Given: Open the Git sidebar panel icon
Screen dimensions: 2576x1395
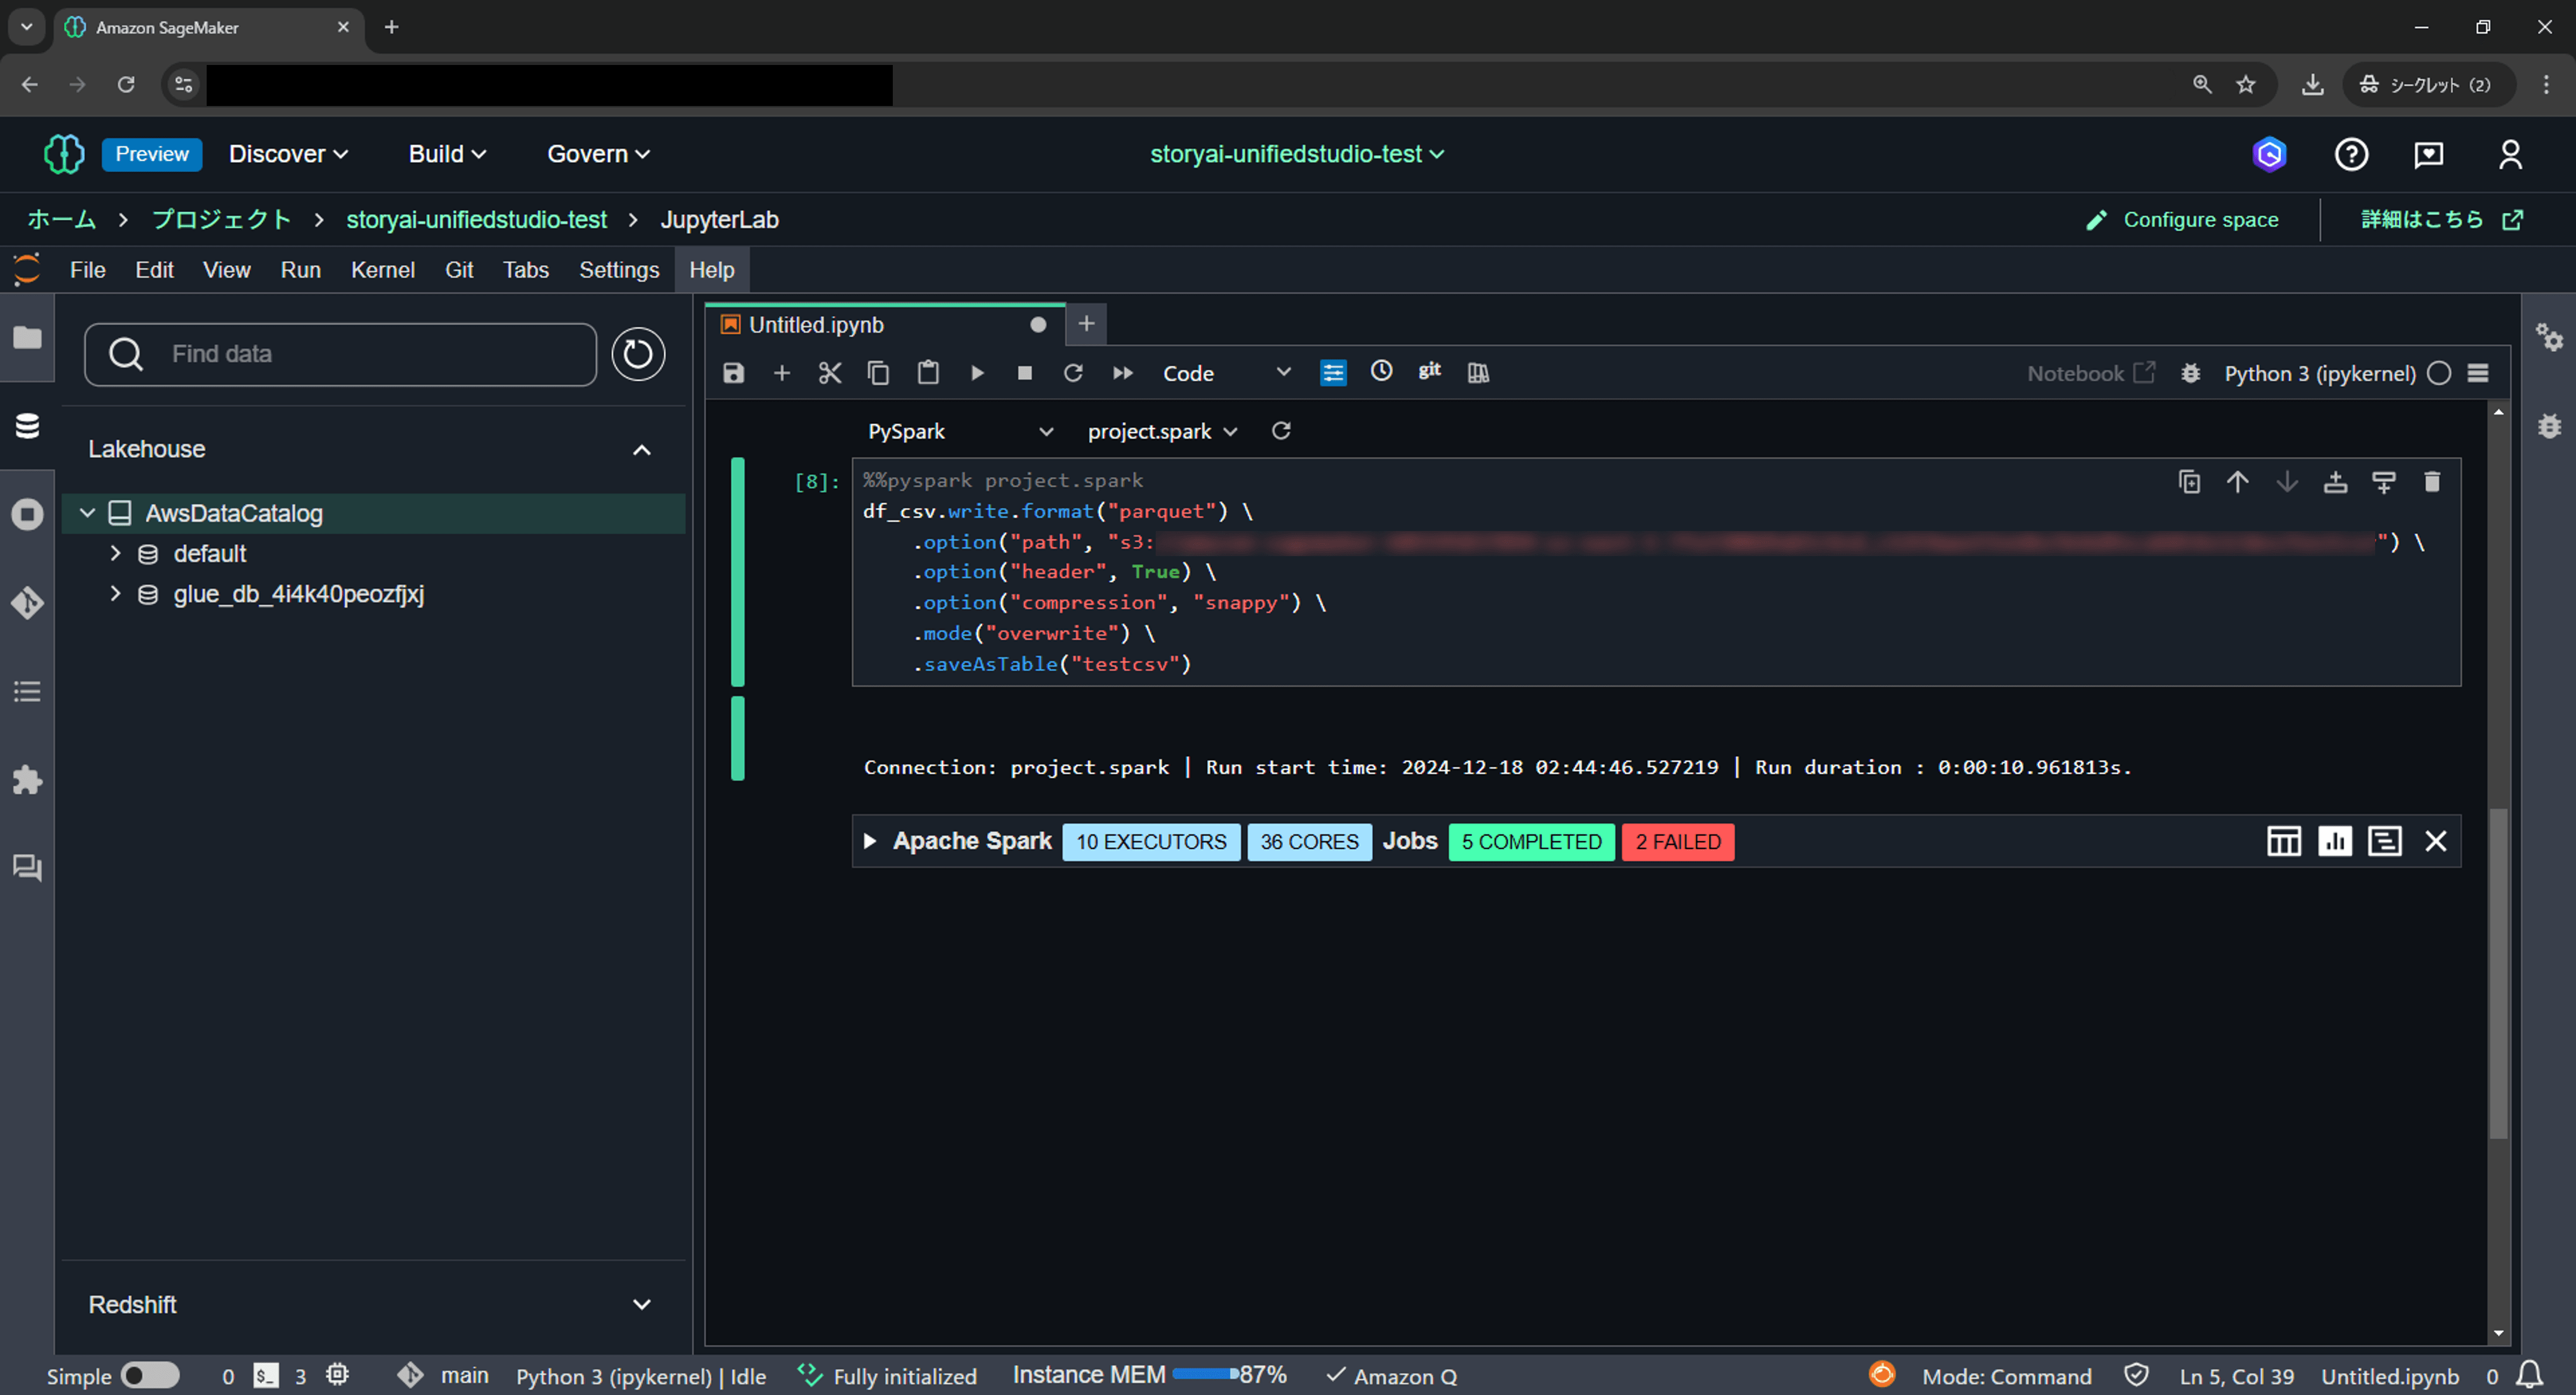Looking at the screenshot, I should pos(27,603).
